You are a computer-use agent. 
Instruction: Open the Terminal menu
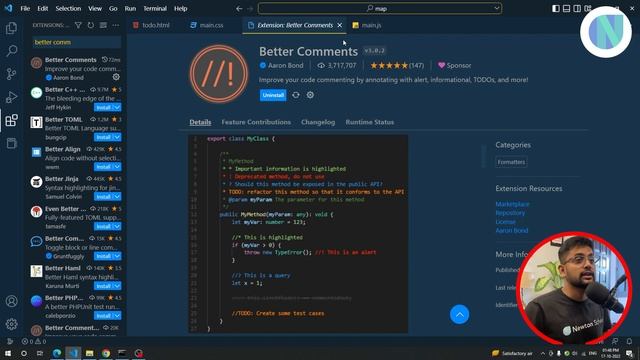(155, 9)
